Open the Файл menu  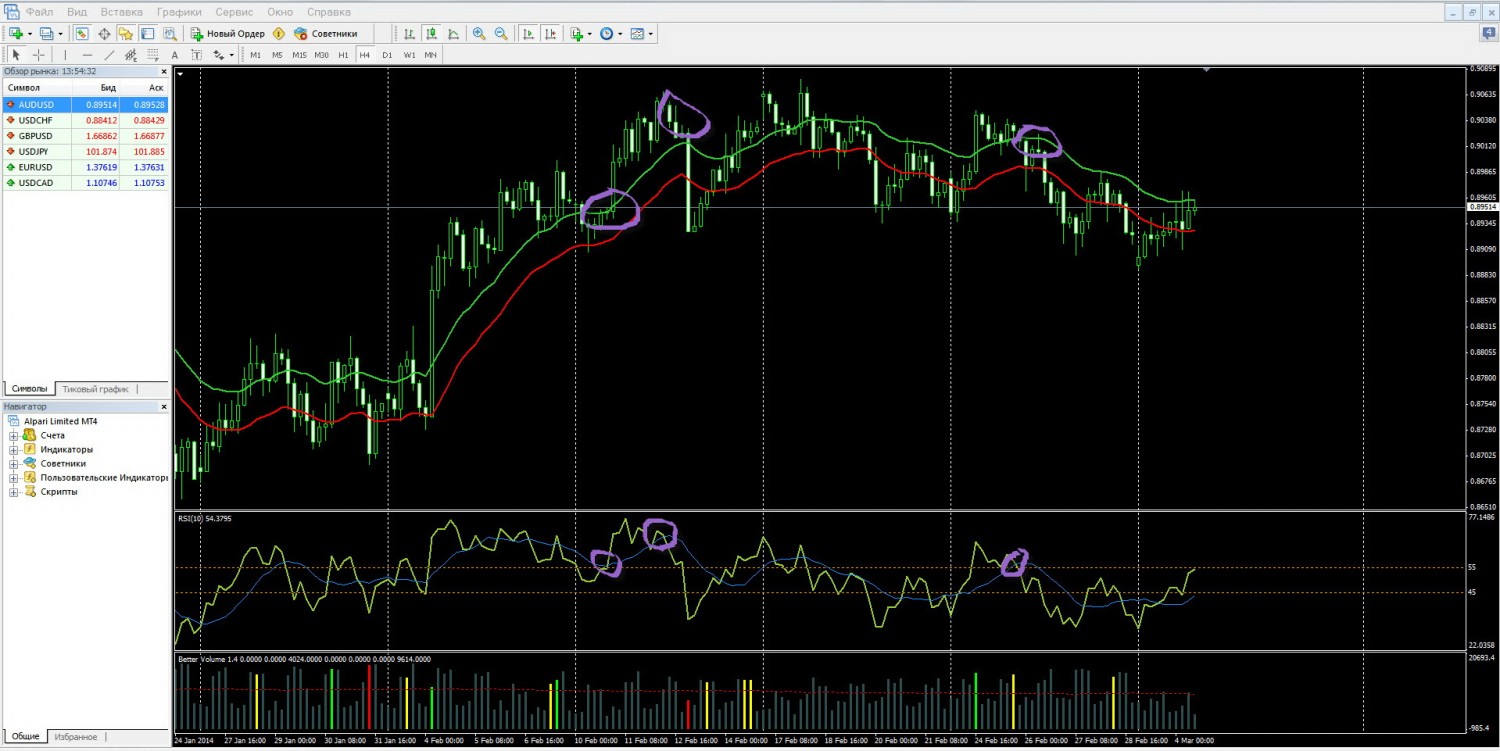point(40,12)
